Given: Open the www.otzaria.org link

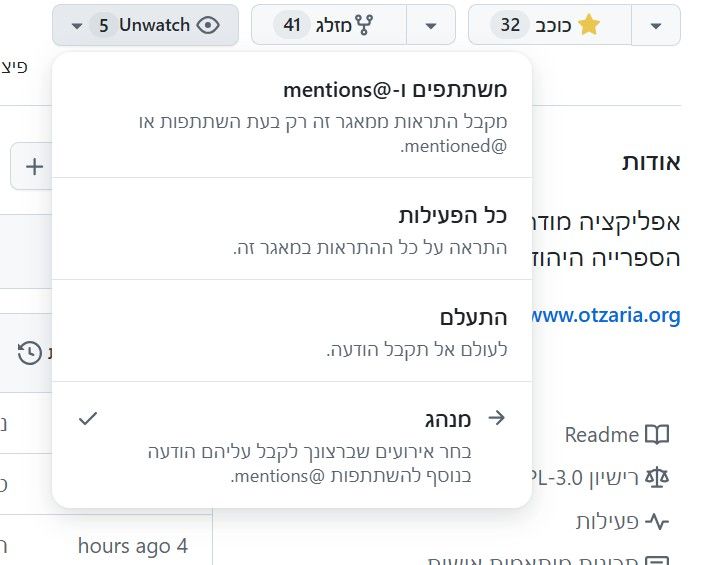Looking at the screenshot, I should pos(606,316).
